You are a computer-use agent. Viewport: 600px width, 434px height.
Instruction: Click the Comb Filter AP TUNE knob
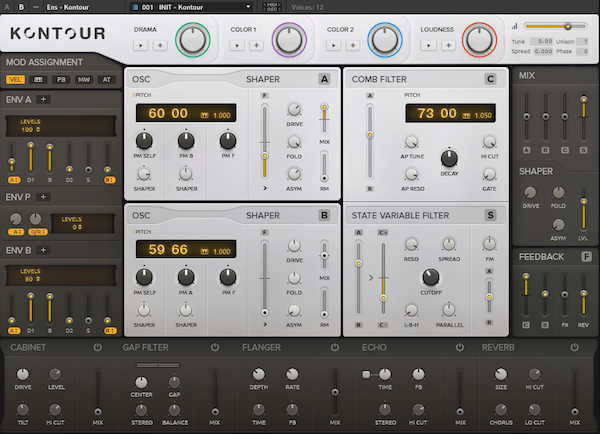tap(412, 142)
